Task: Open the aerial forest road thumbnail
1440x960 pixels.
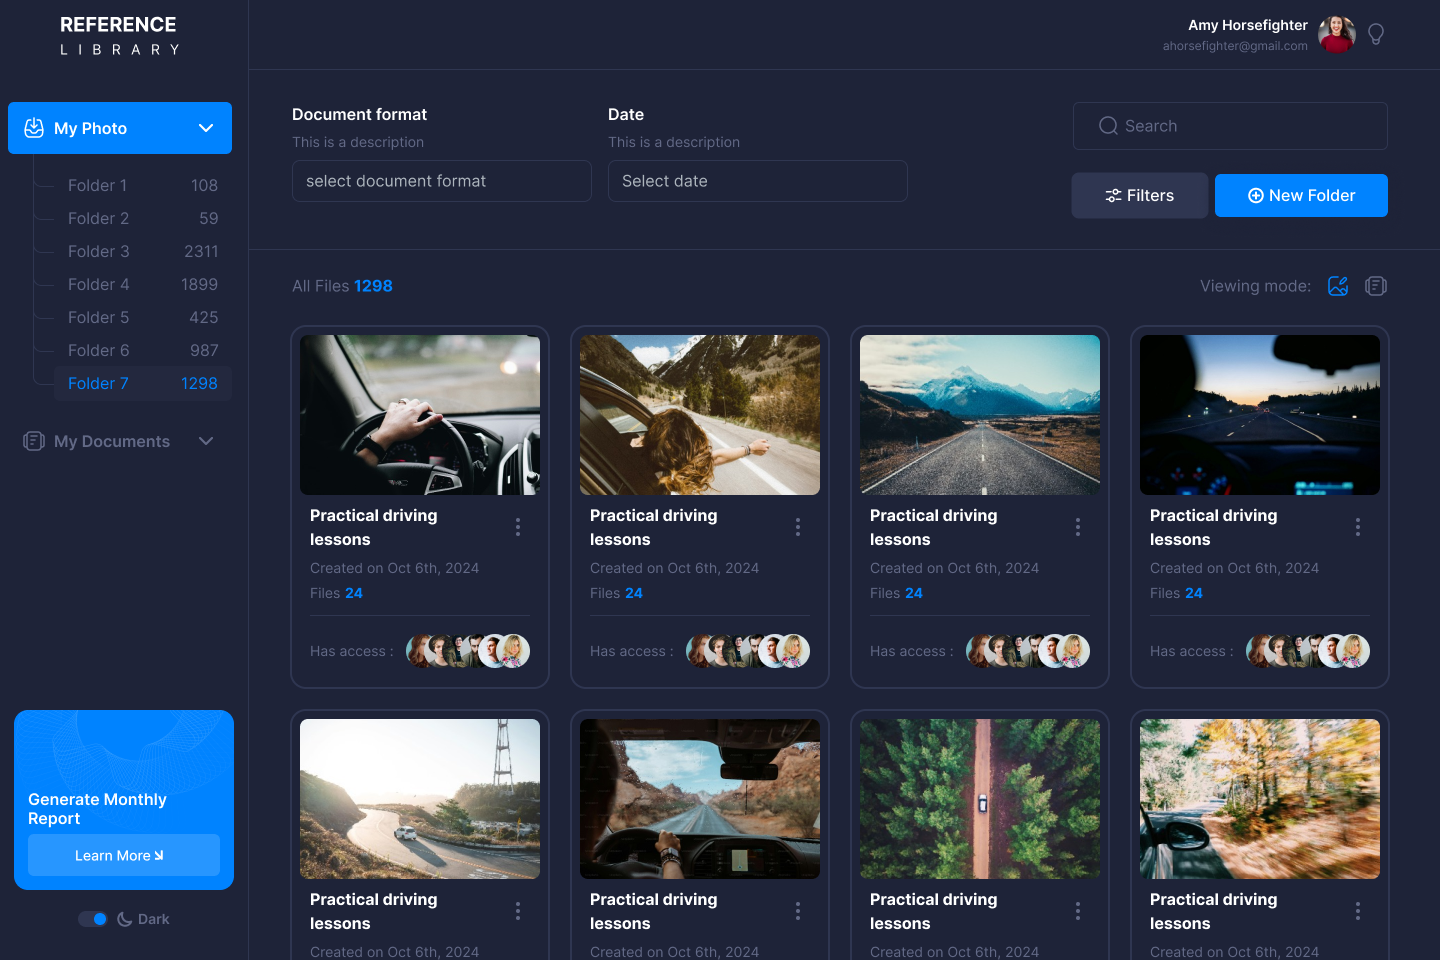Action: (980, 799)
